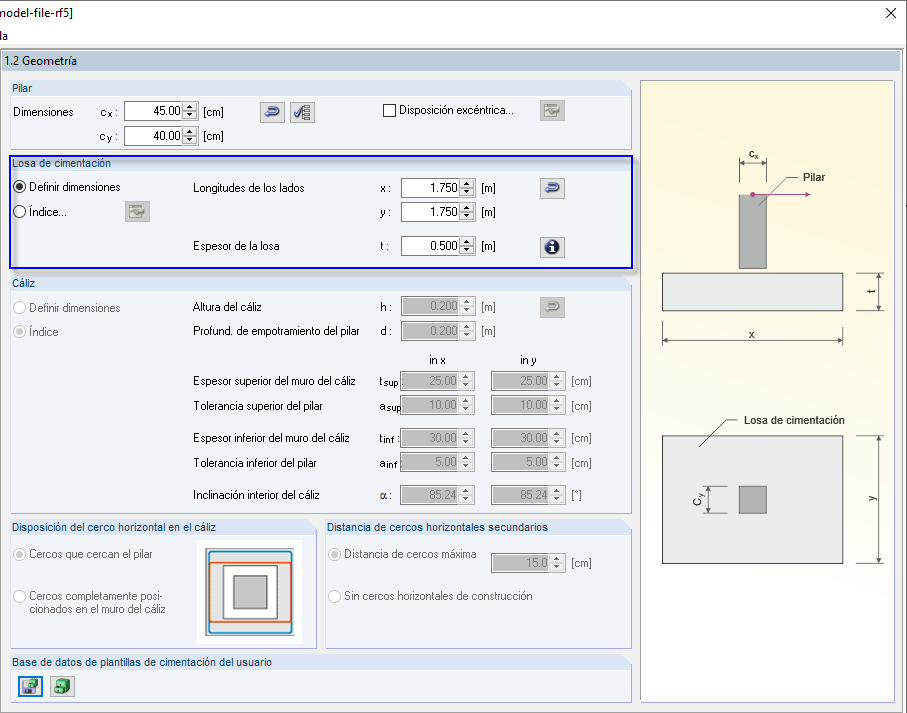Open the foundation slab Índice library icon
Viewport: 907px width, 713px height.
click(137, 212)
